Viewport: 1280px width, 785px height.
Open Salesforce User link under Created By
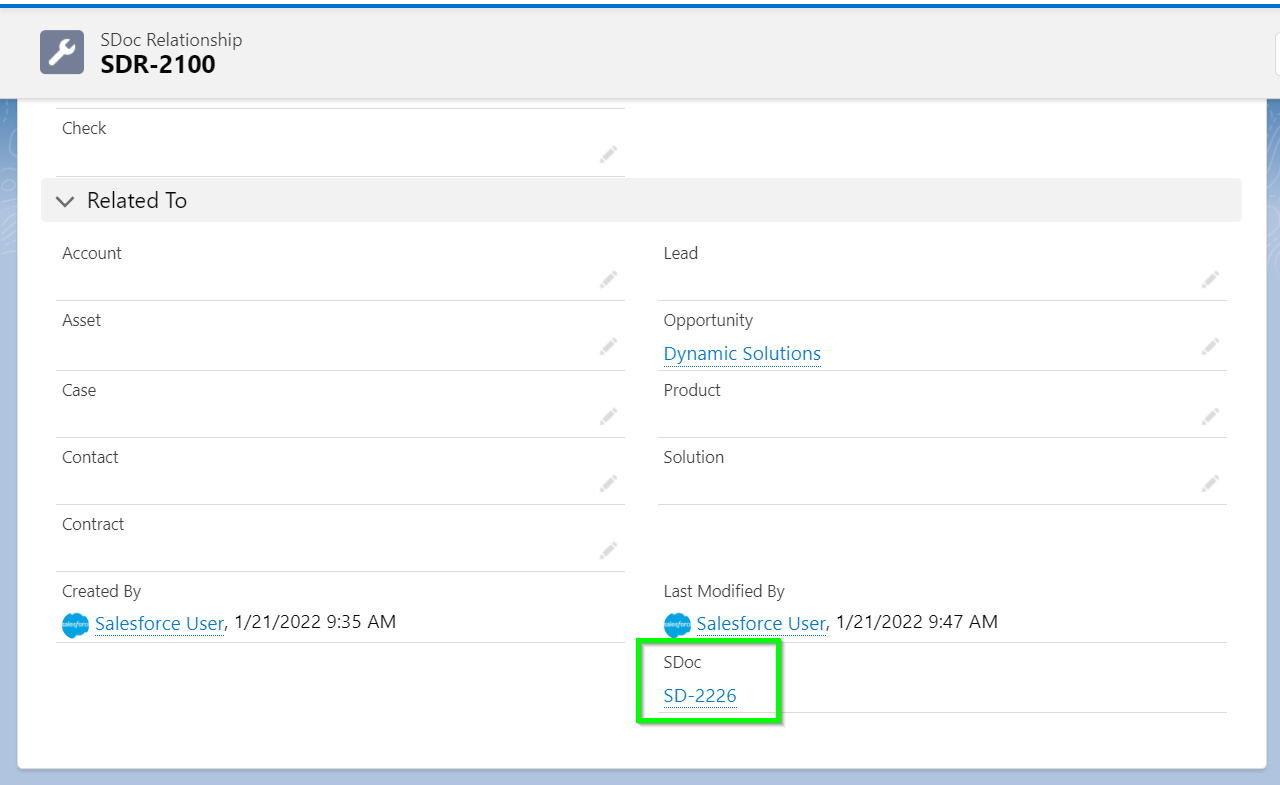click(159, 624)
